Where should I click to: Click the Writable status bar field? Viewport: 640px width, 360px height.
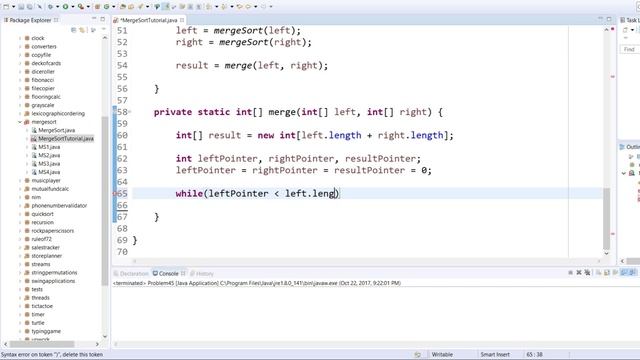click(x=442, y=355)
